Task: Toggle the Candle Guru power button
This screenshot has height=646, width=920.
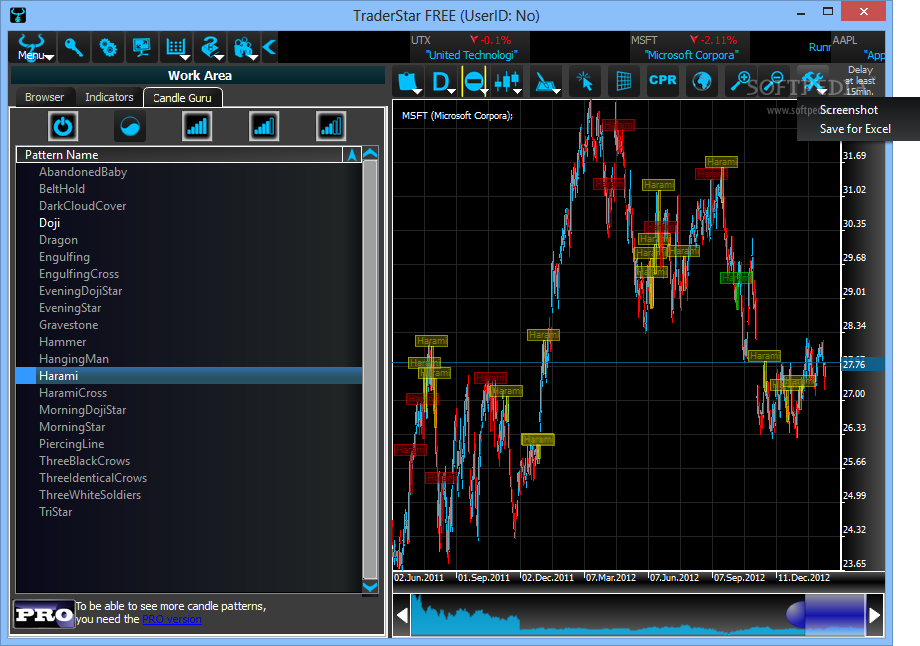Action: pyautogui.click(x=63, y=126)
